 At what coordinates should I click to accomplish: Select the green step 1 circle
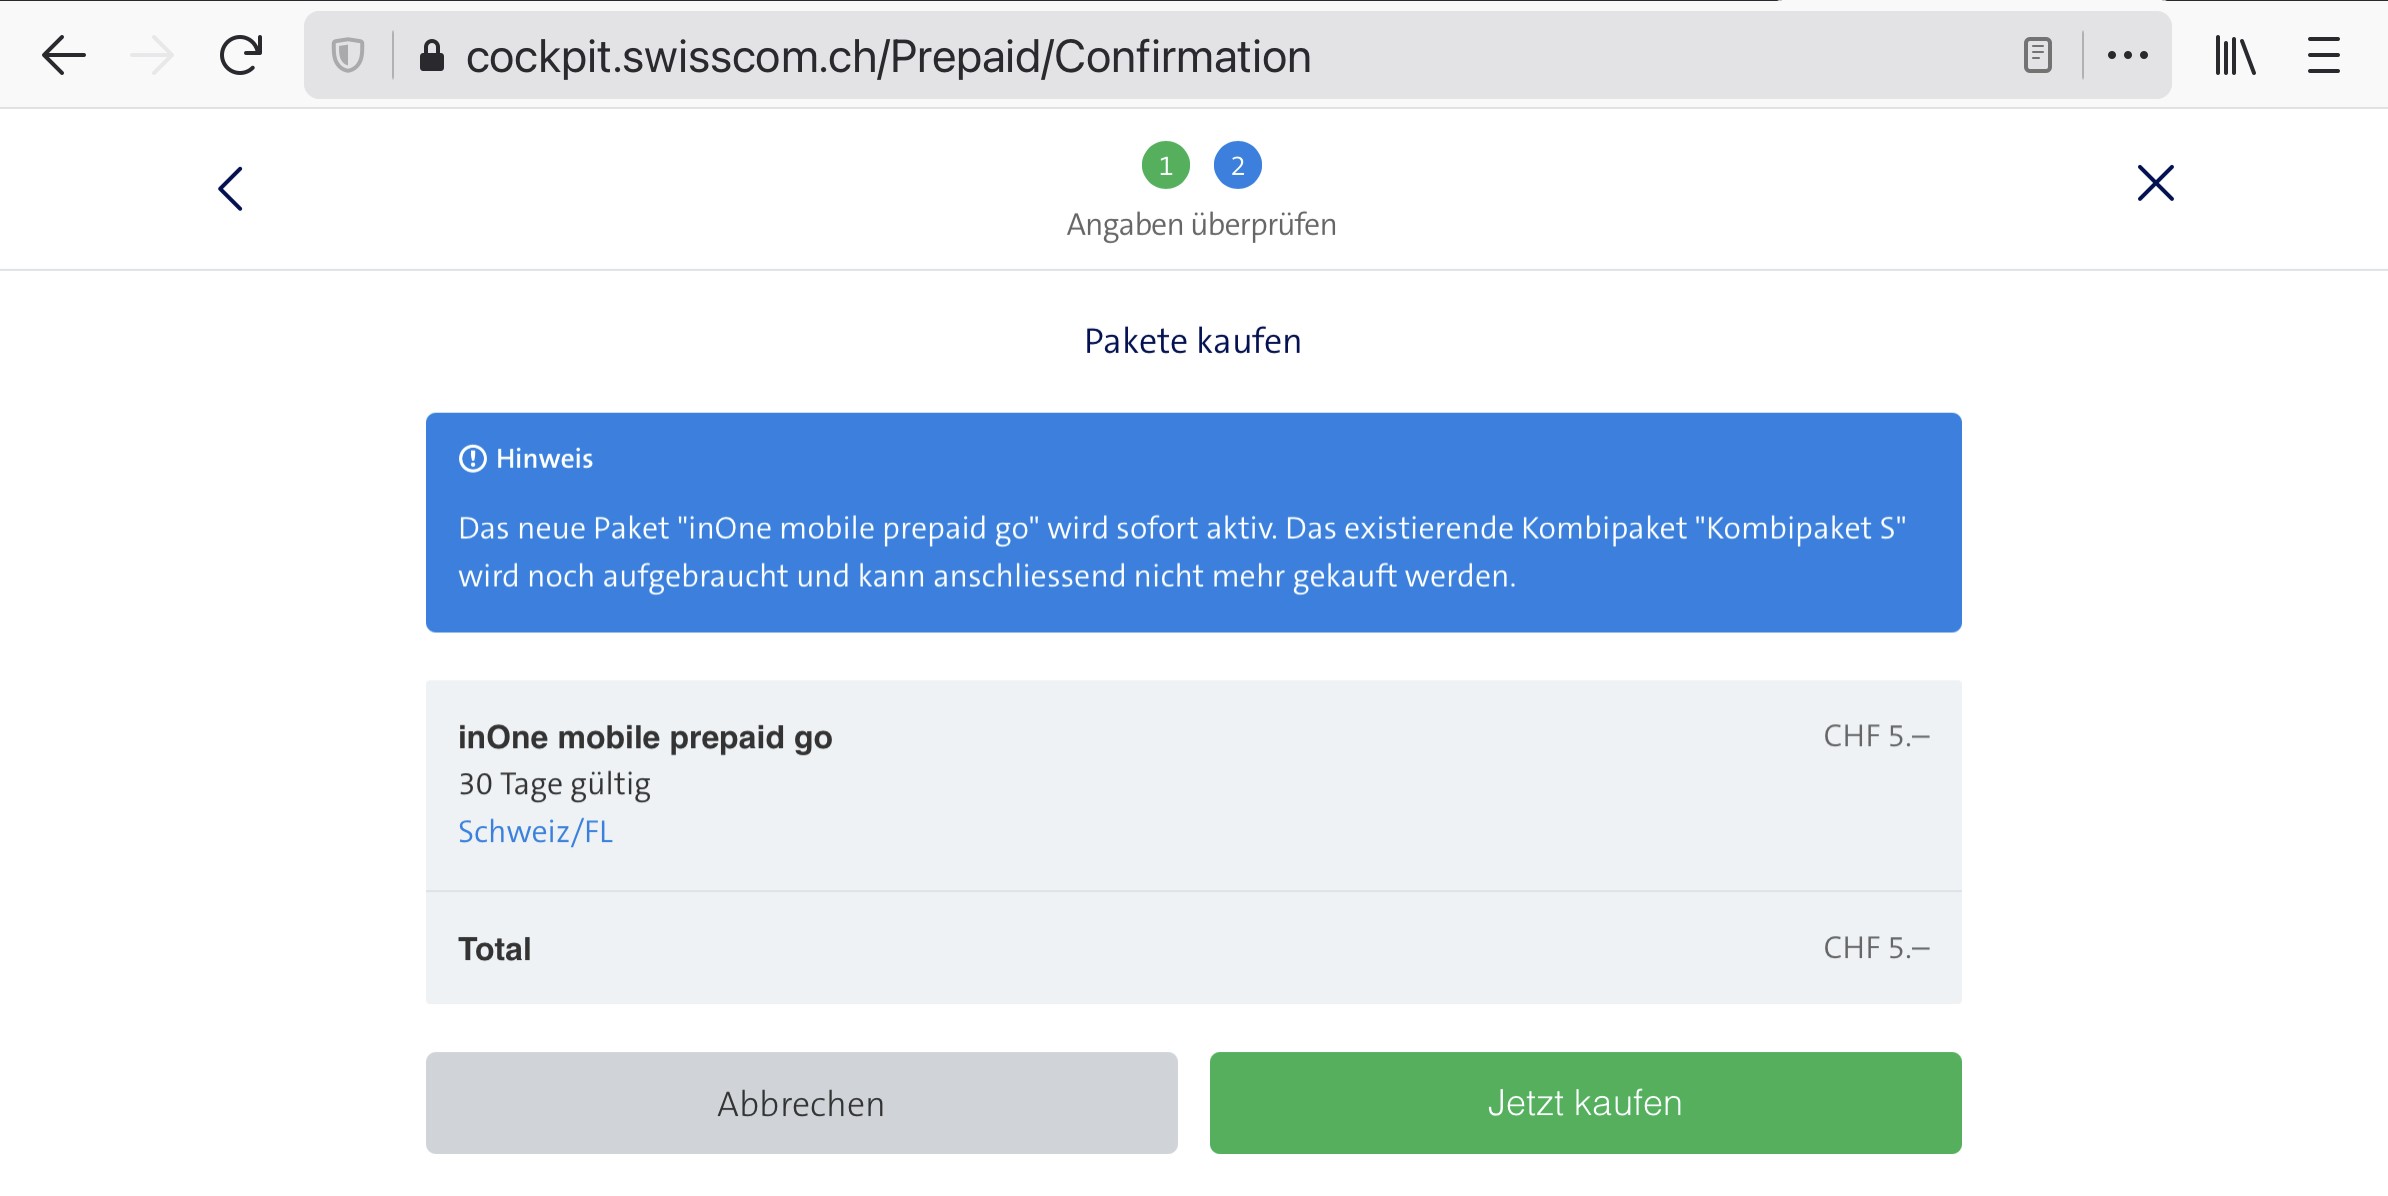click(1166, 165)
